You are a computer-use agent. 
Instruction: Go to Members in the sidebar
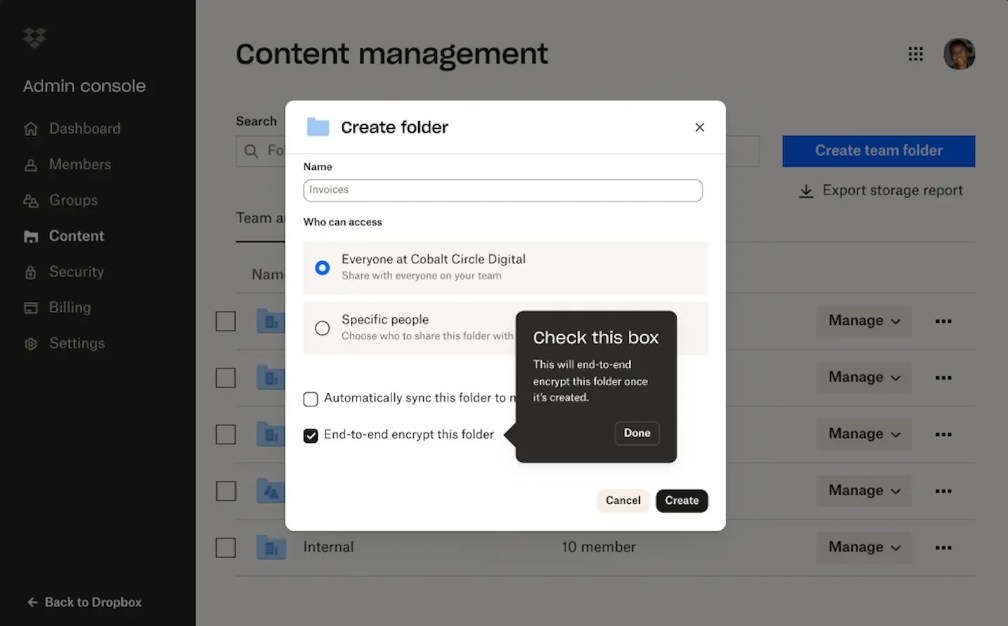pos(80,164)
